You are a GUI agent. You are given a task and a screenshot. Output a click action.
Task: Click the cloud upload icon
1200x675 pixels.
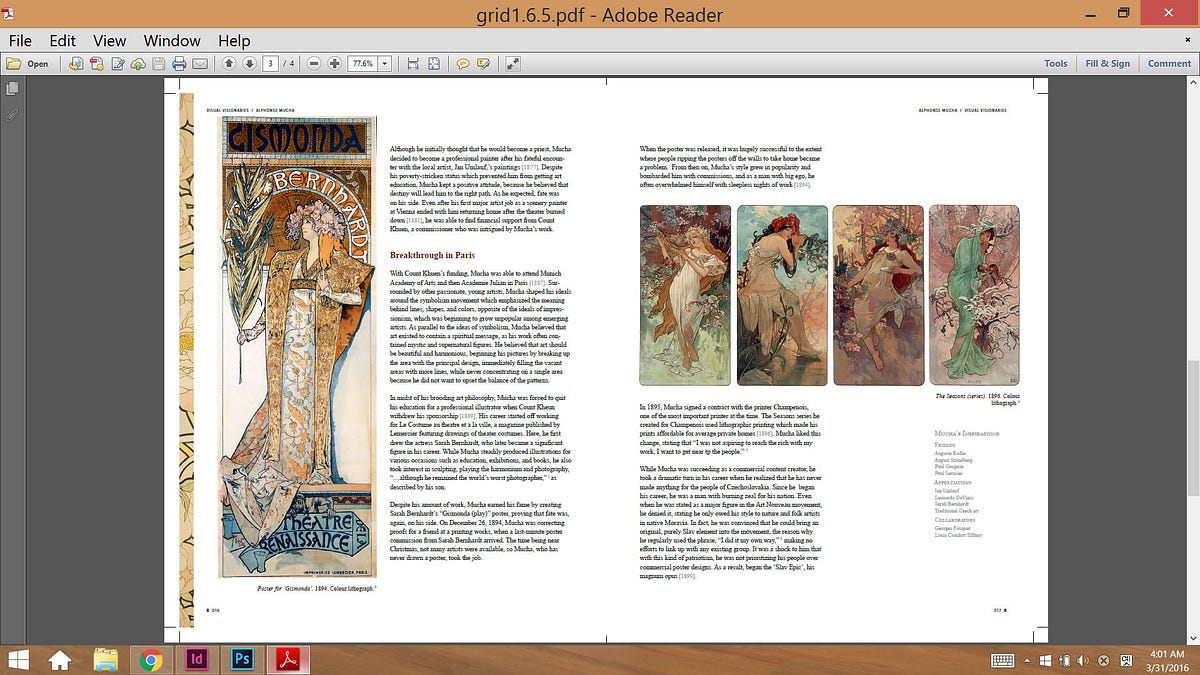[138, 63]
